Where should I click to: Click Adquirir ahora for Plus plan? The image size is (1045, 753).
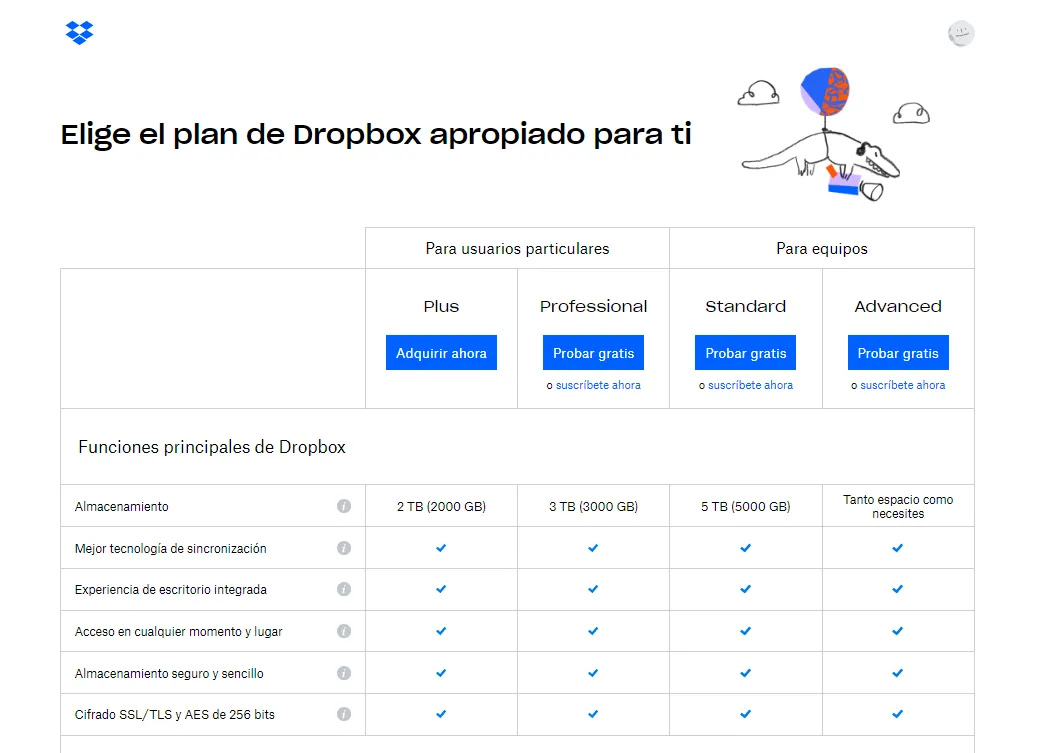441,353
